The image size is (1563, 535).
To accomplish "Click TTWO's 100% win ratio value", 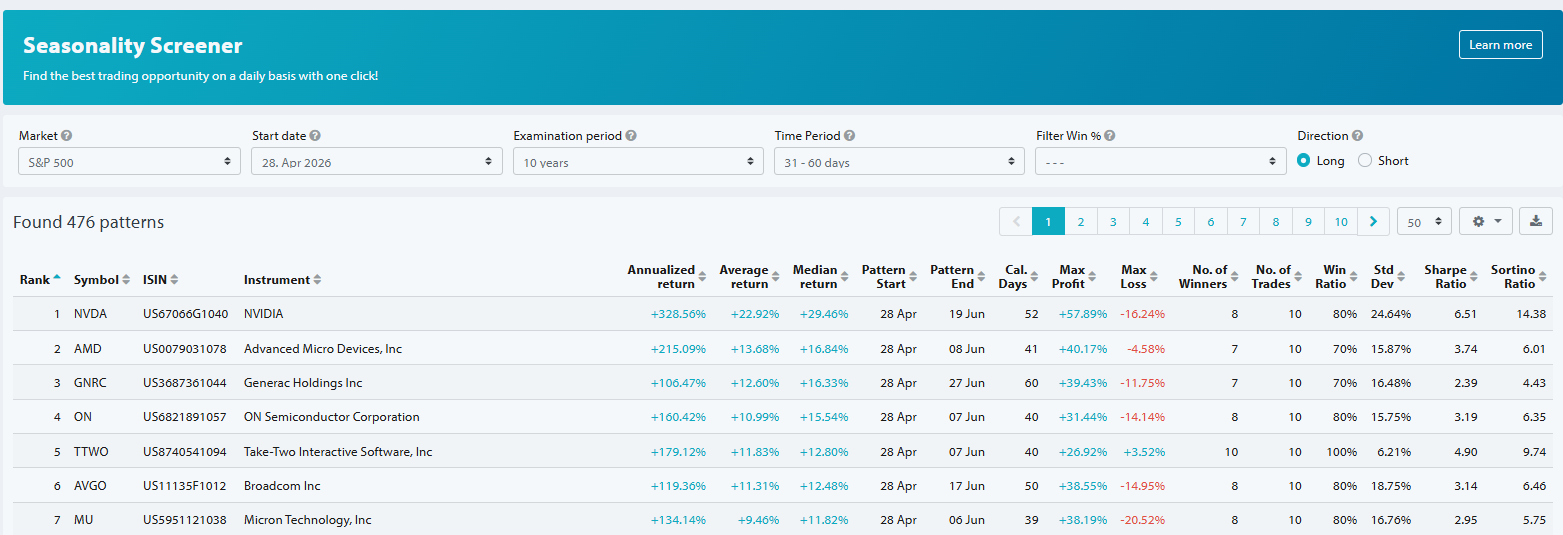I will pyautogui.click(x=1343, y=452).
